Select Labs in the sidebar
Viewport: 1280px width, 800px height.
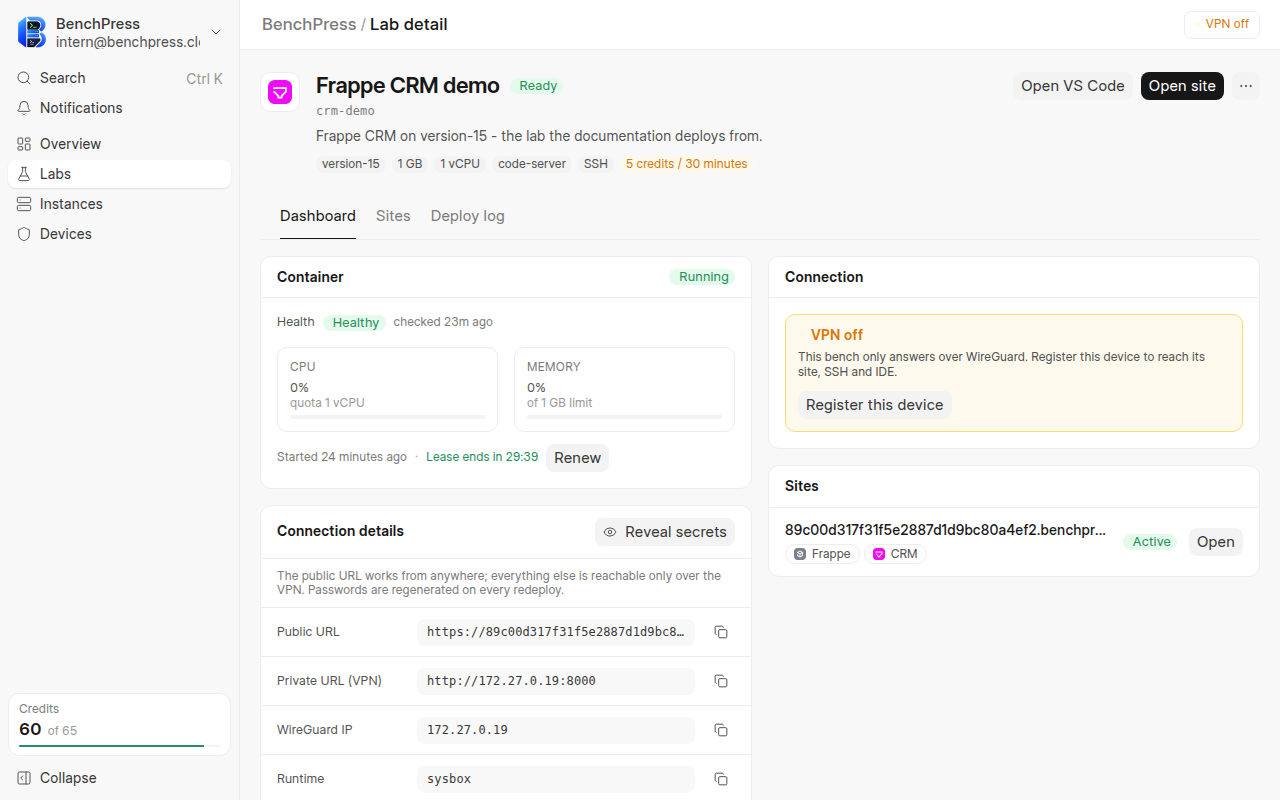119,174
